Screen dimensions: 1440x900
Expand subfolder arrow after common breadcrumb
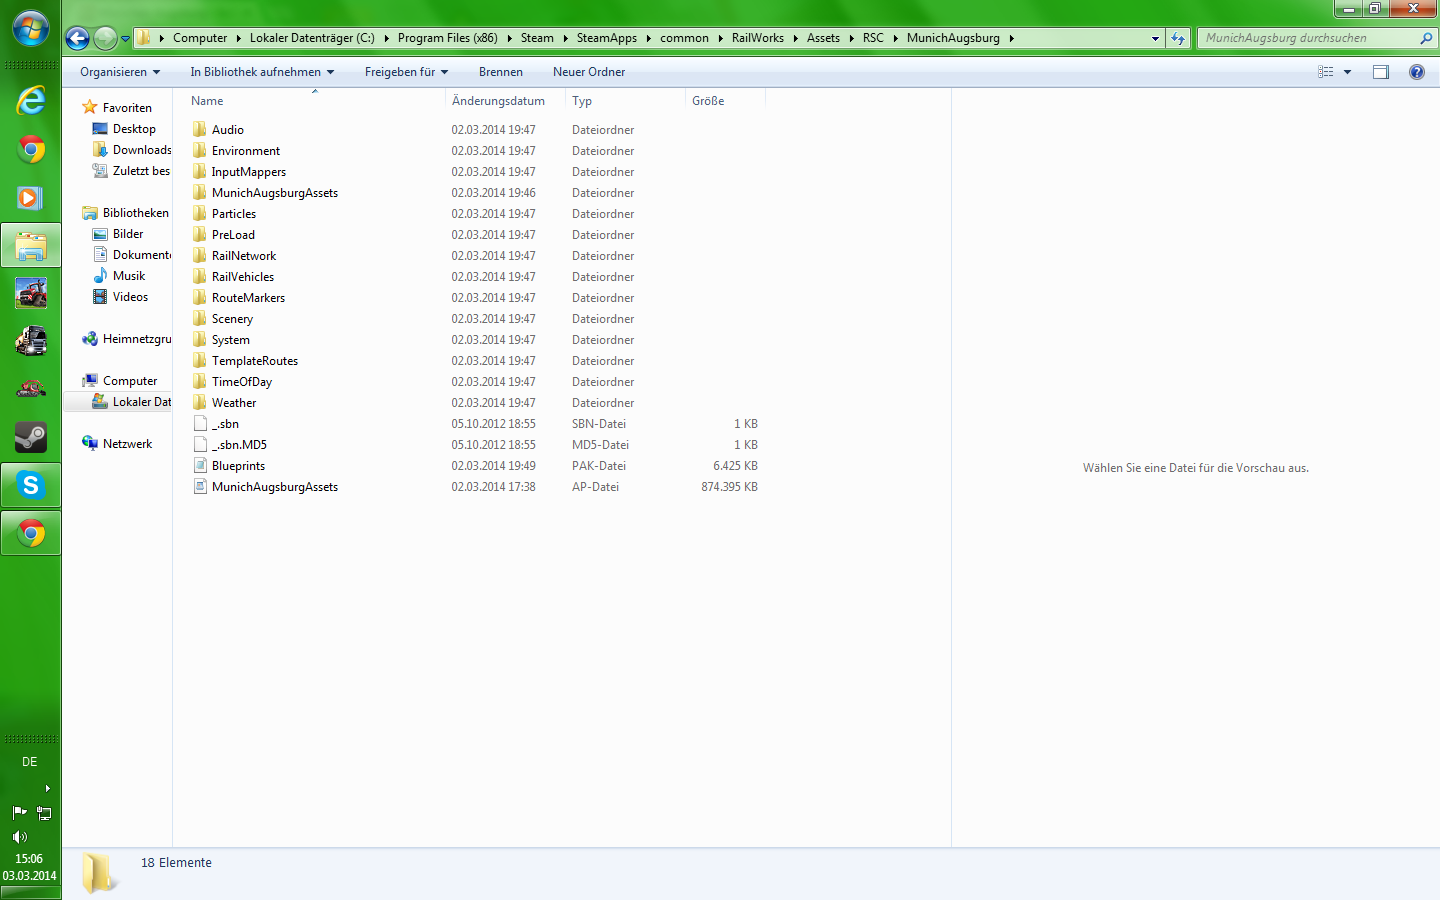pos(720,38)
